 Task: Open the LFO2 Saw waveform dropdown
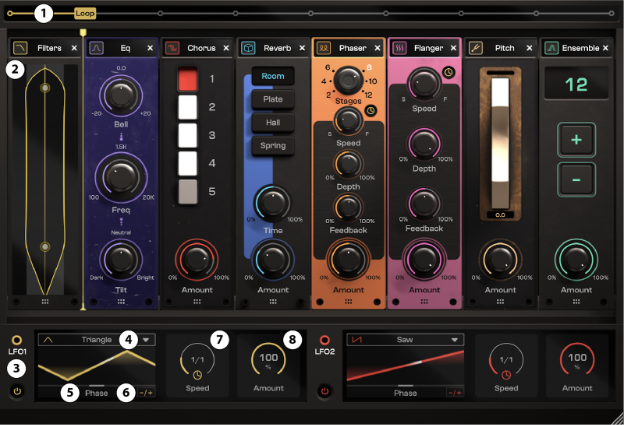405,340
